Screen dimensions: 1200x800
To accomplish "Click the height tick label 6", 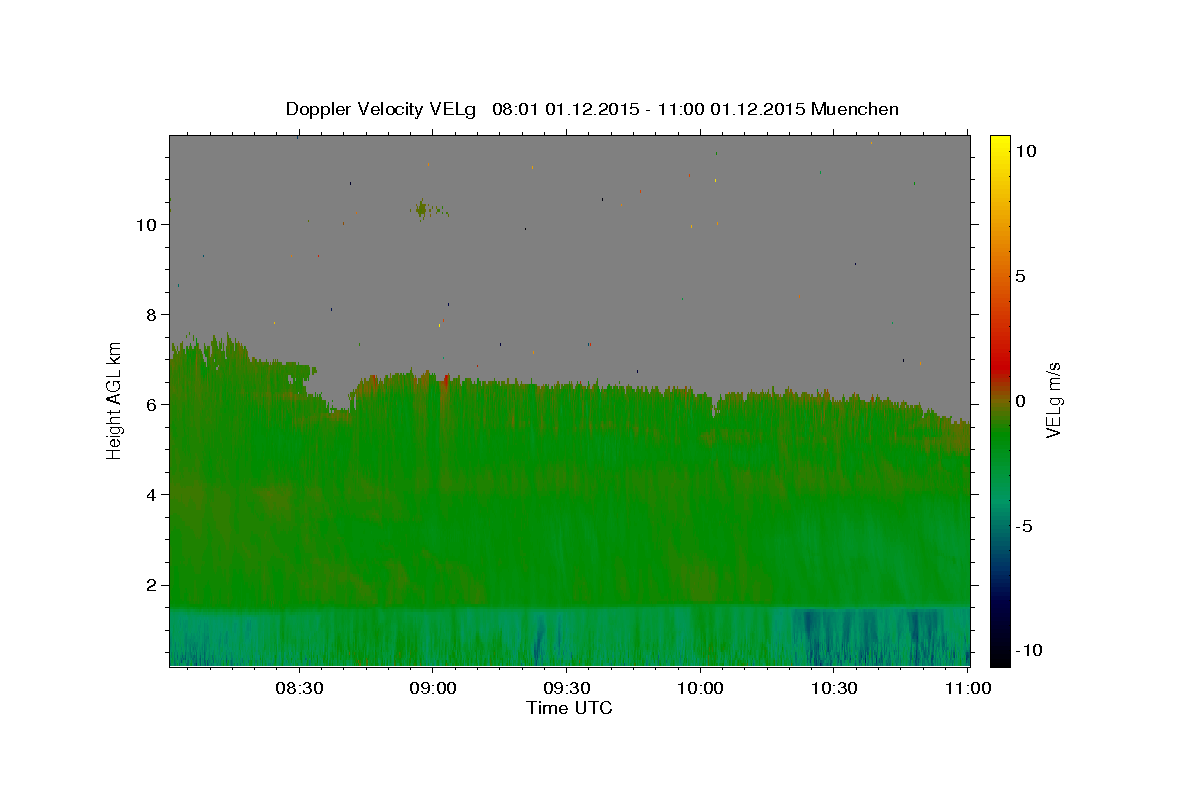I will [x=152, y=405].
